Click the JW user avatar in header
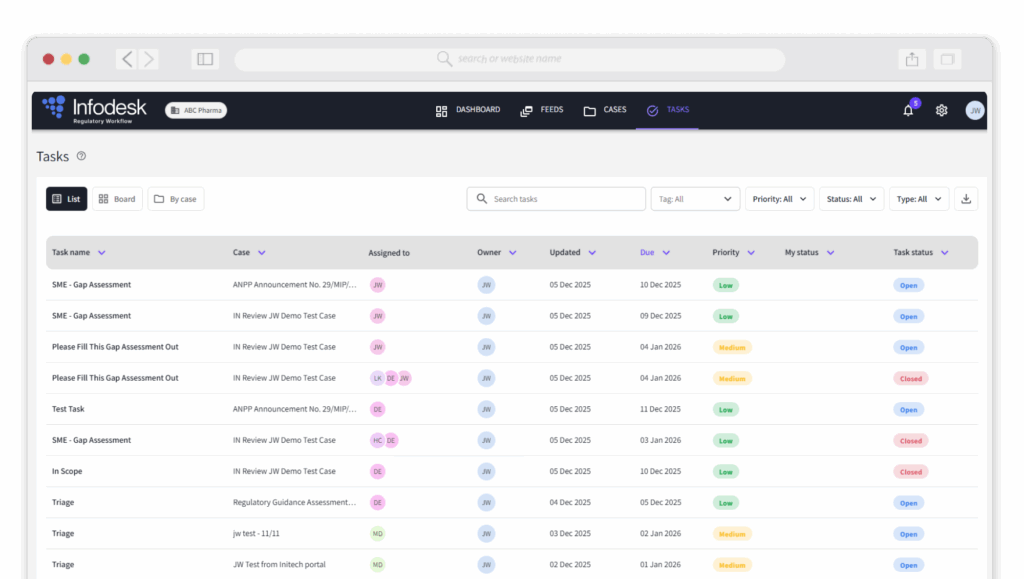The height and width of the screenshot is (579, 1024). 975,111
